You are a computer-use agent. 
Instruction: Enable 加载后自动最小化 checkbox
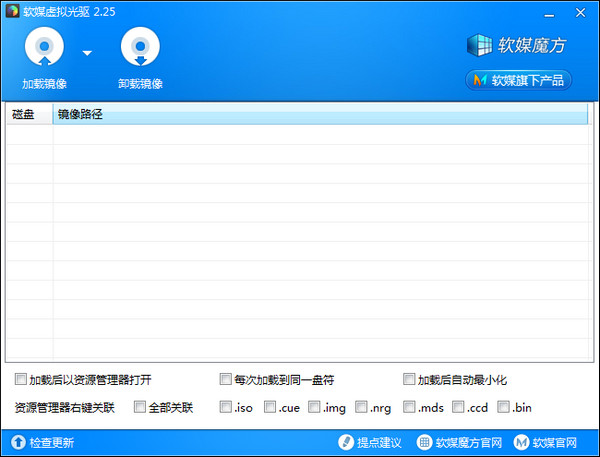pyautogui.click(x=409, y=380)
